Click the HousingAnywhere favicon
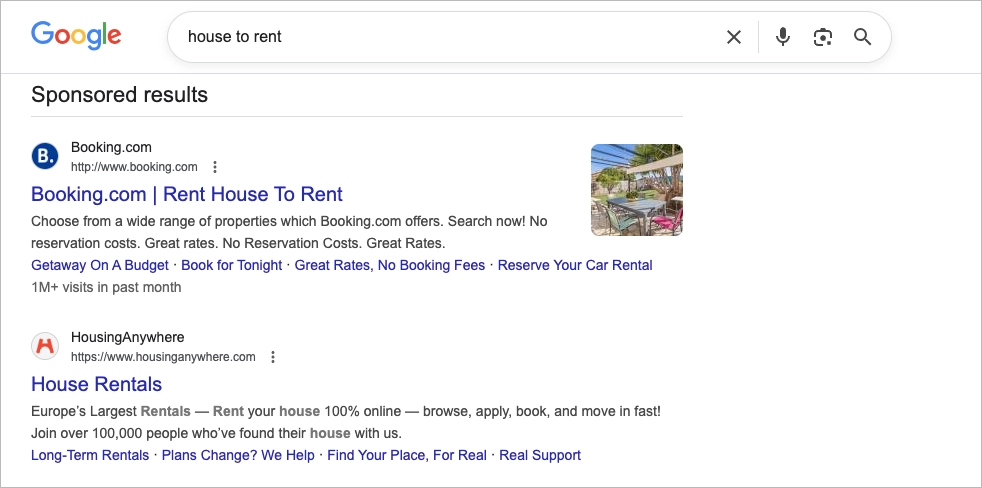Screen dimensions: 982x488 click(x=45, y=346)
